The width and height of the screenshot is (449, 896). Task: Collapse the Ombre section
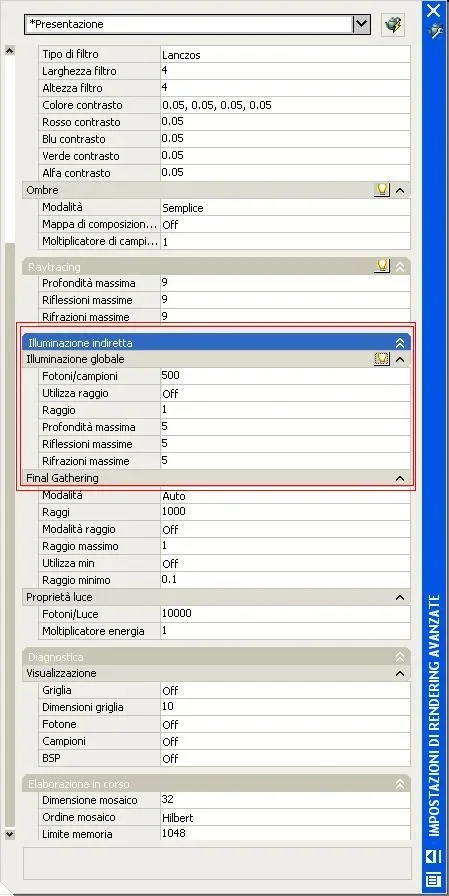point(400,190)
